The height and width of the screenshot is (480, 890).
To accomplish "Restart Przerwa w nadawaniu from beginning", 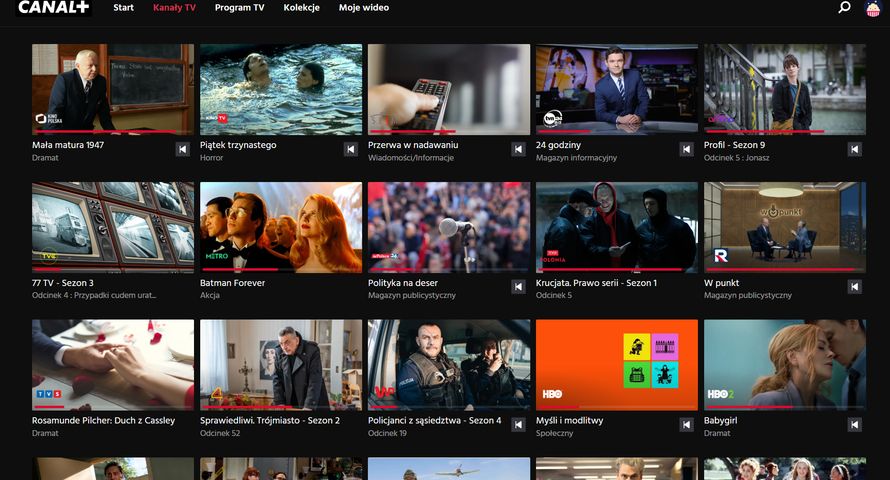I will (x=518, y=149).
